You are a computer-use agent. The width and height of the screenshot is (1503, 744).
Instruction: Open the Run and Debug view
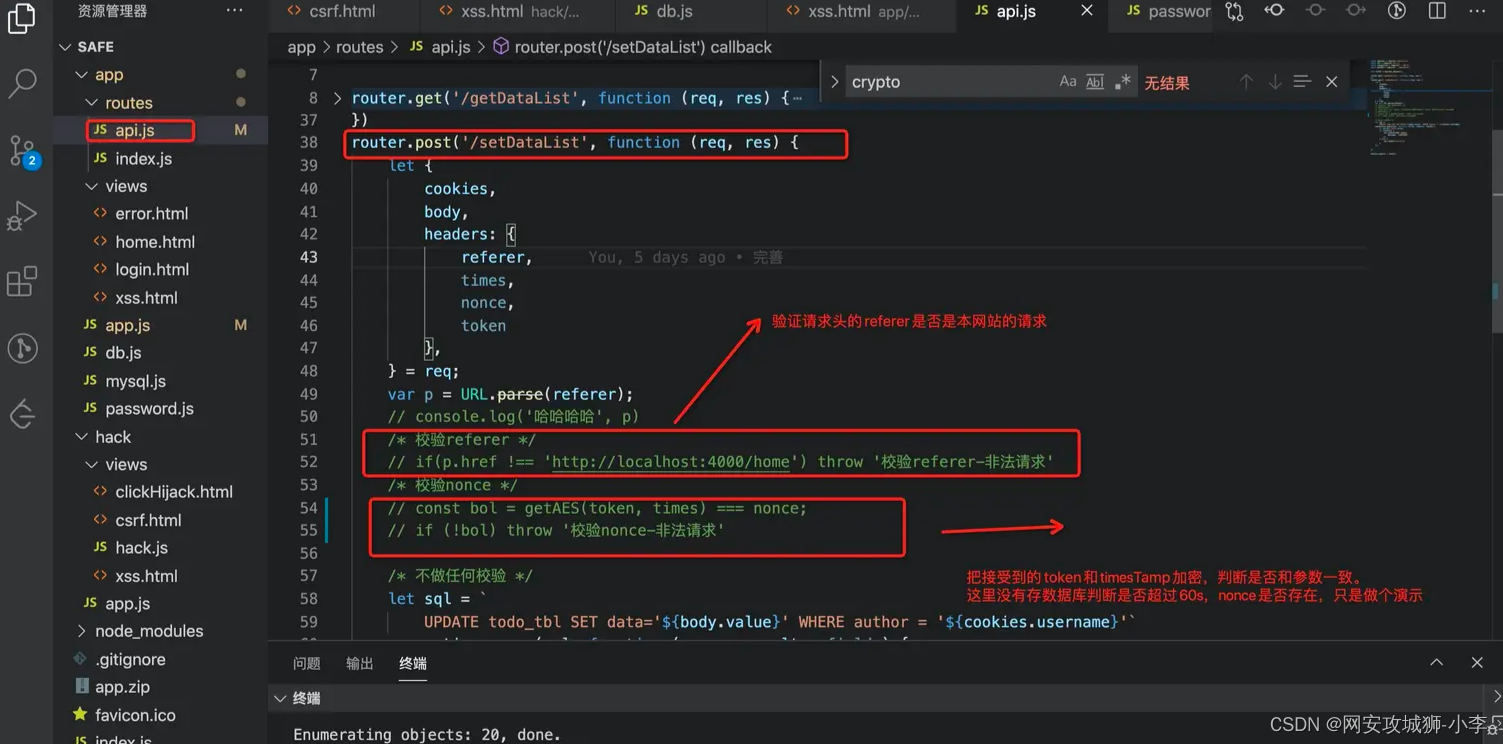click(22, 215)
